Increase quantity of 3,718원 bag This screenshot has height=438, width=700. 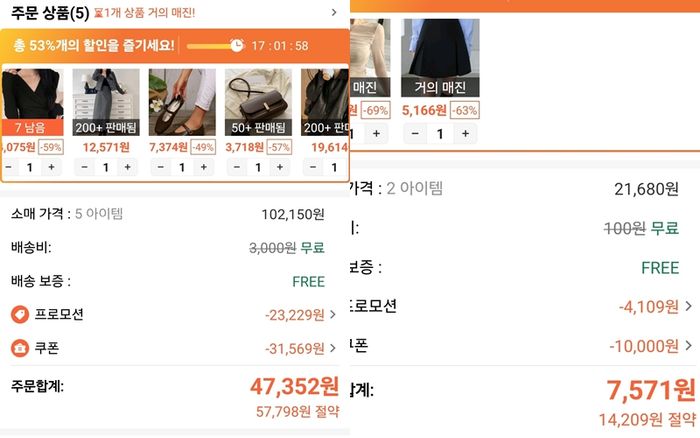280,167
